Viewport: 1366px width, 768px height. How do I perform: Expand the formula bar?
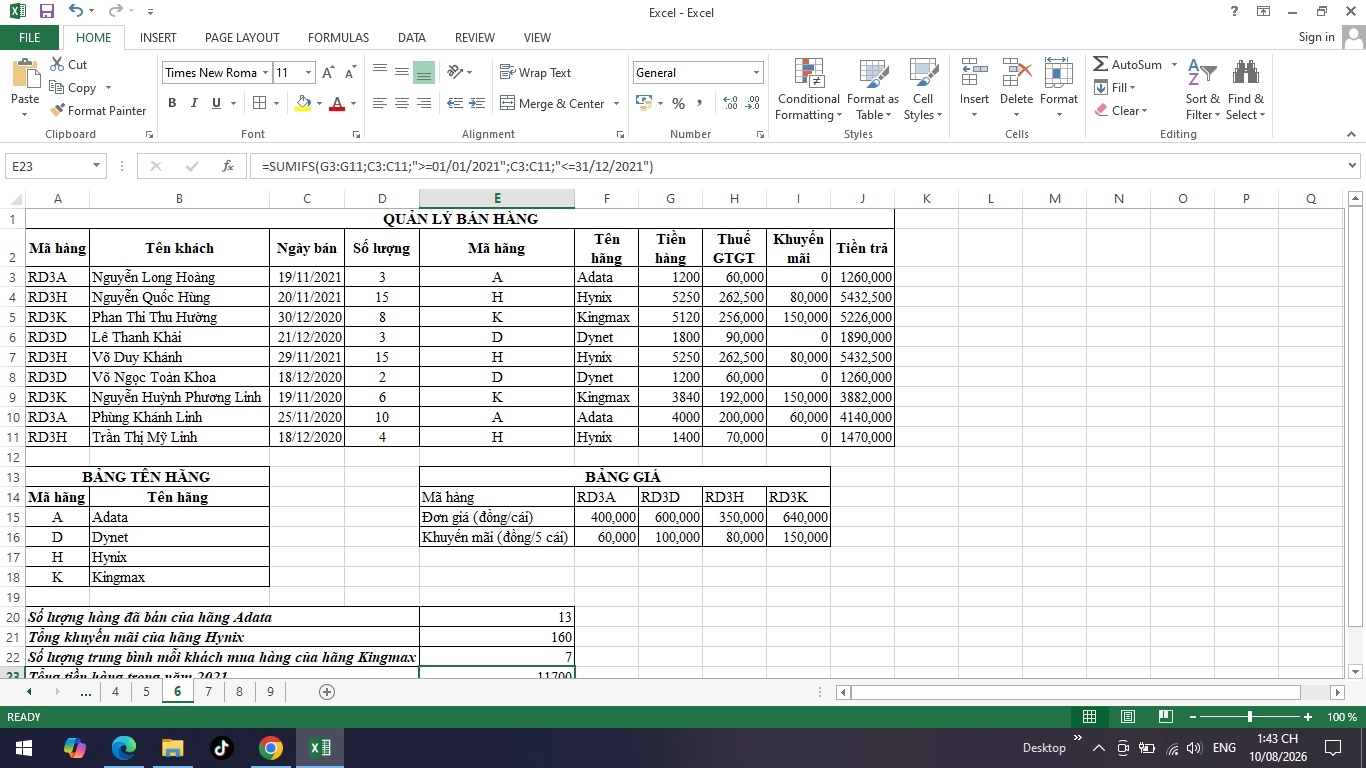coord(1353,166)
